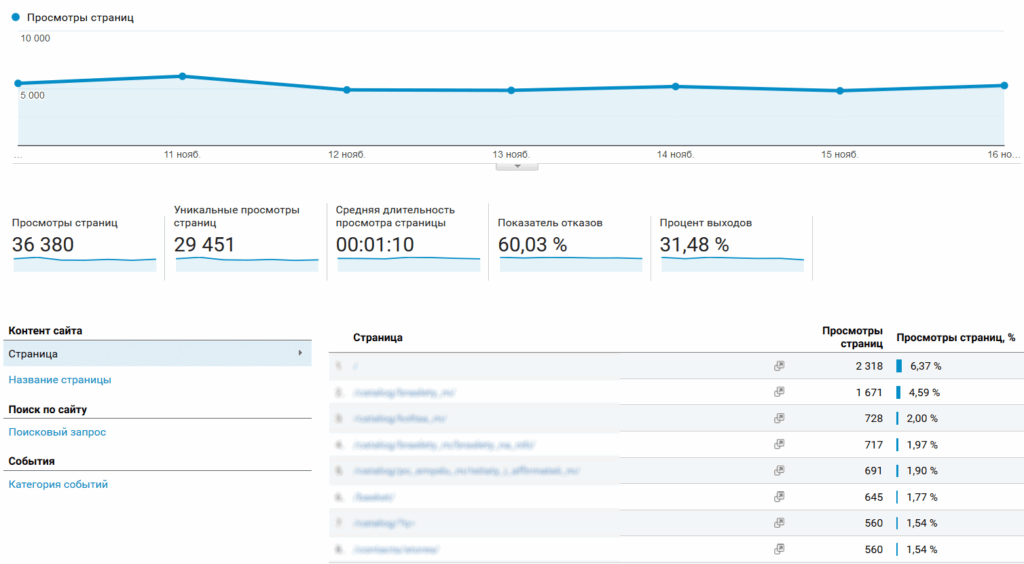Open Категория событий link

(58, 484)
